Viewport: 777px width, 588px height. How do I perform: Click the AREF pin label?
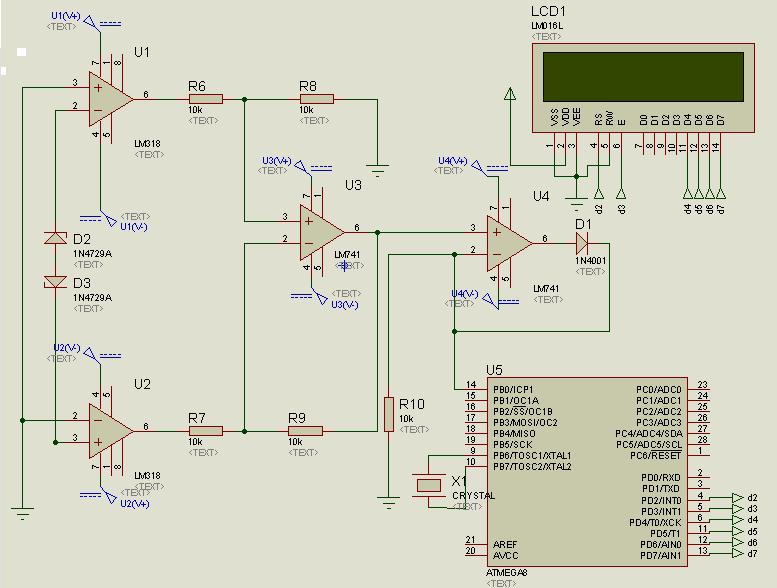[505, 544]
